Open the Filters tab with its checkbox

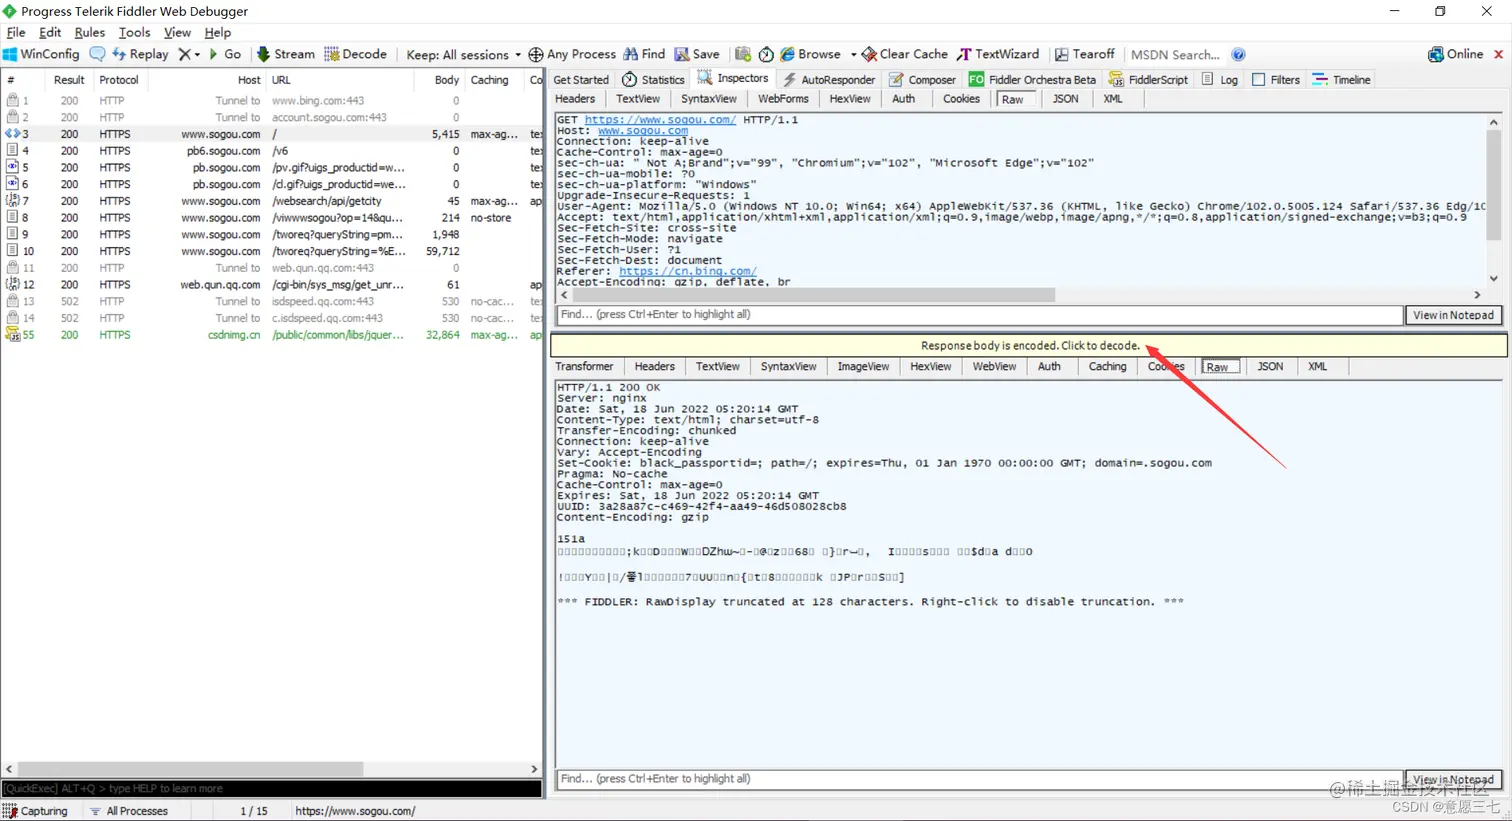[1275, 79]
